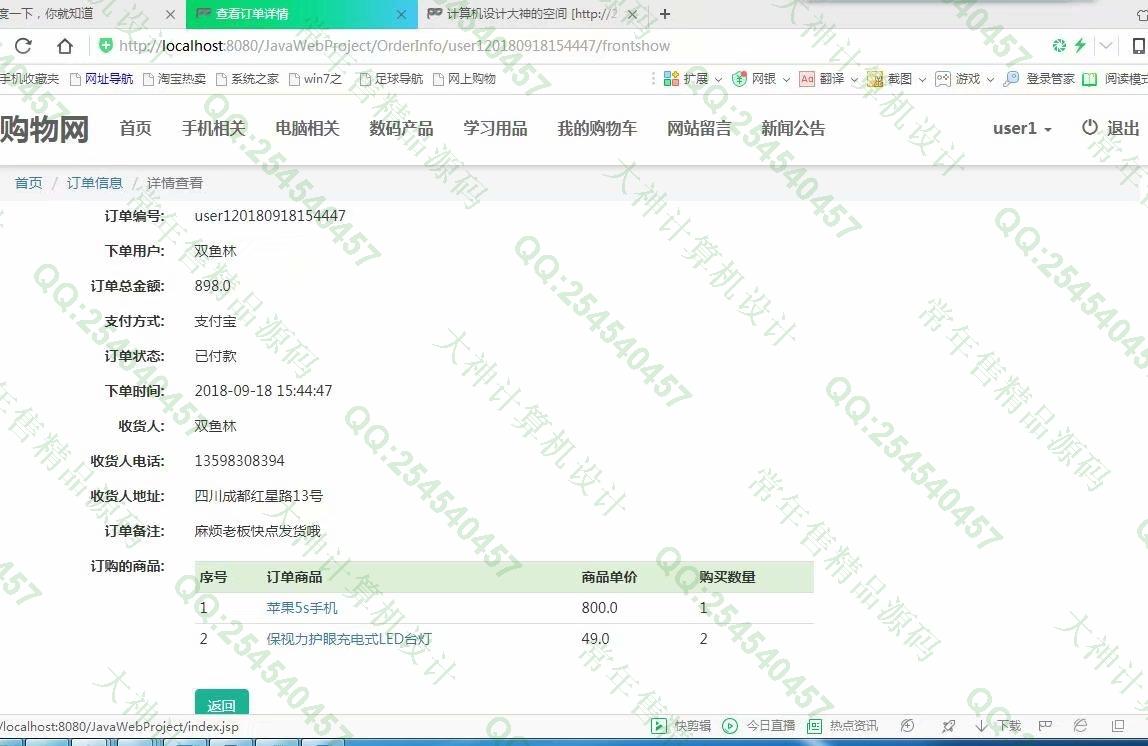Click the pin icon in status bar

click(949, 726)
